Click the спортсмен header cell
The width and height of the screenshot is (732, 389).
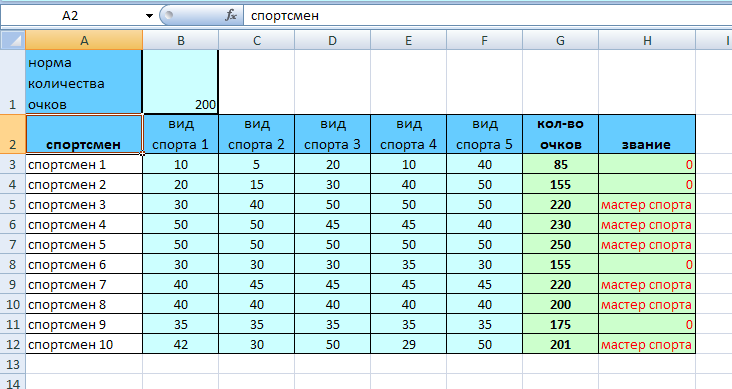84,134
